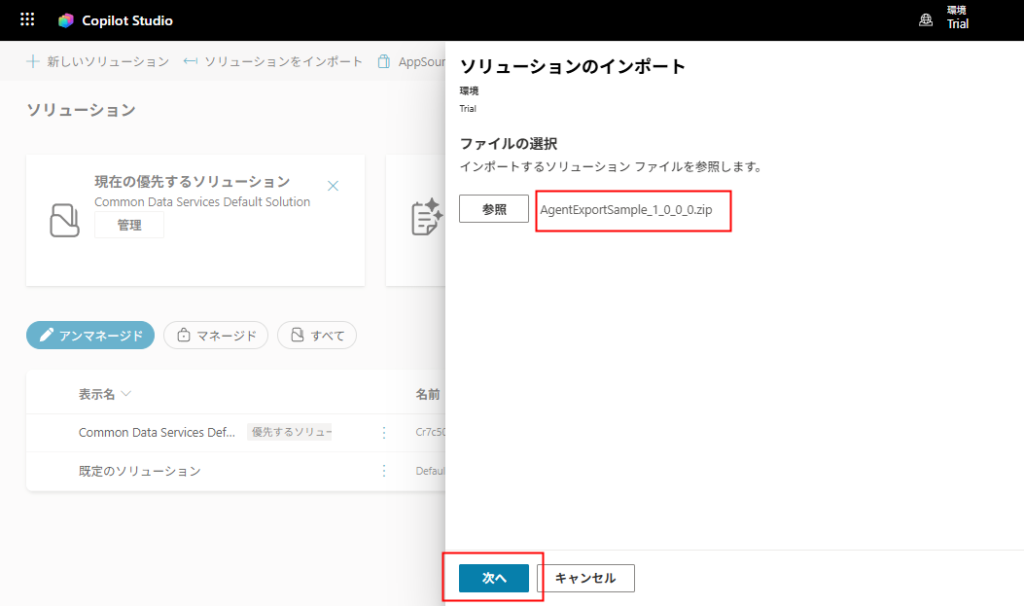1024x606 pixels.
Task: Click the 新しいソリューション command
Action: (x=98, y=61)
